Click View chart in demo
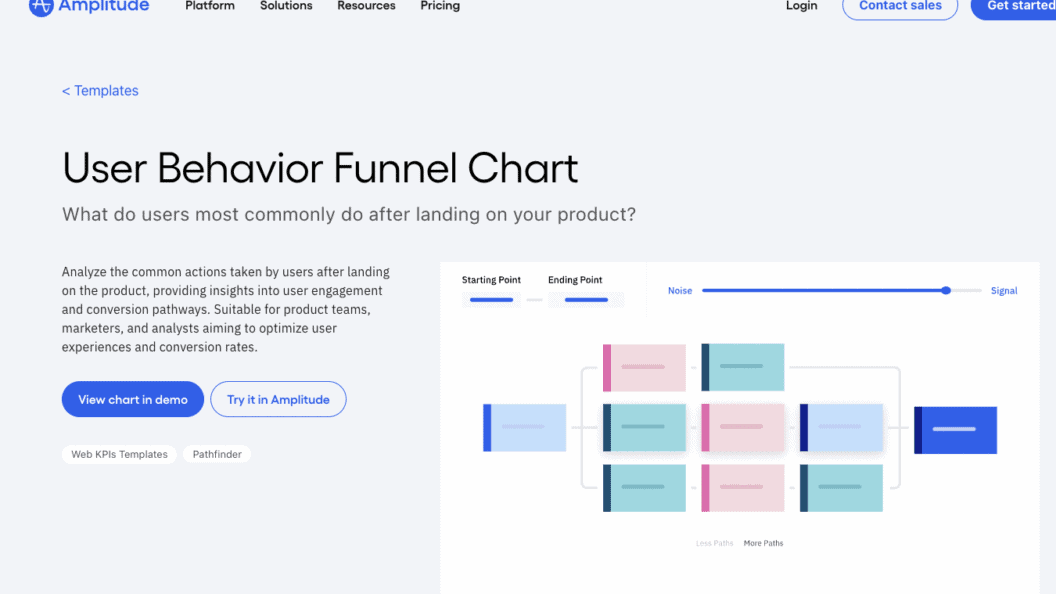 point(132,399)
